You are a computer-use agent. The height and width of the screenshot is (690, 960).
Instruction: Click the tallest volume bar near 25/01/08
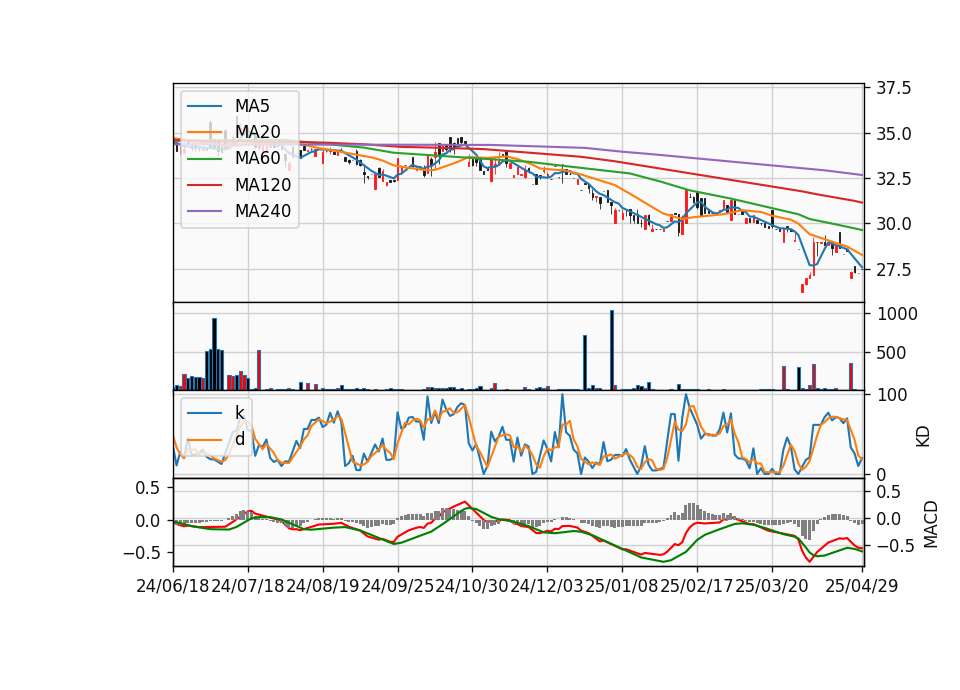[612, 350]
